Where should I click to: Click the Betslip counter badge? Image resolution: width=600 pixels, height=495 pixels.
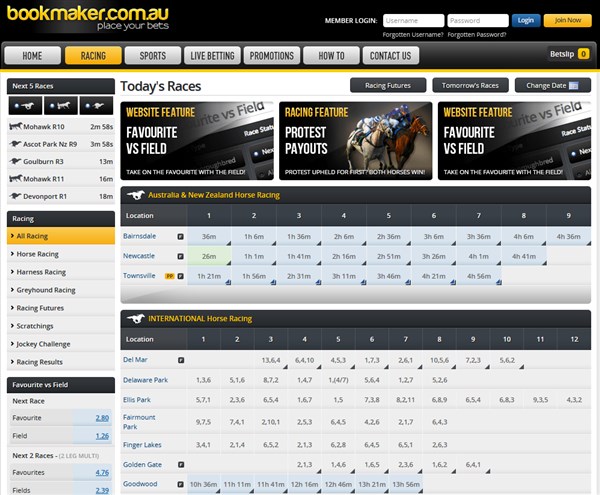(x=583, y=54)
